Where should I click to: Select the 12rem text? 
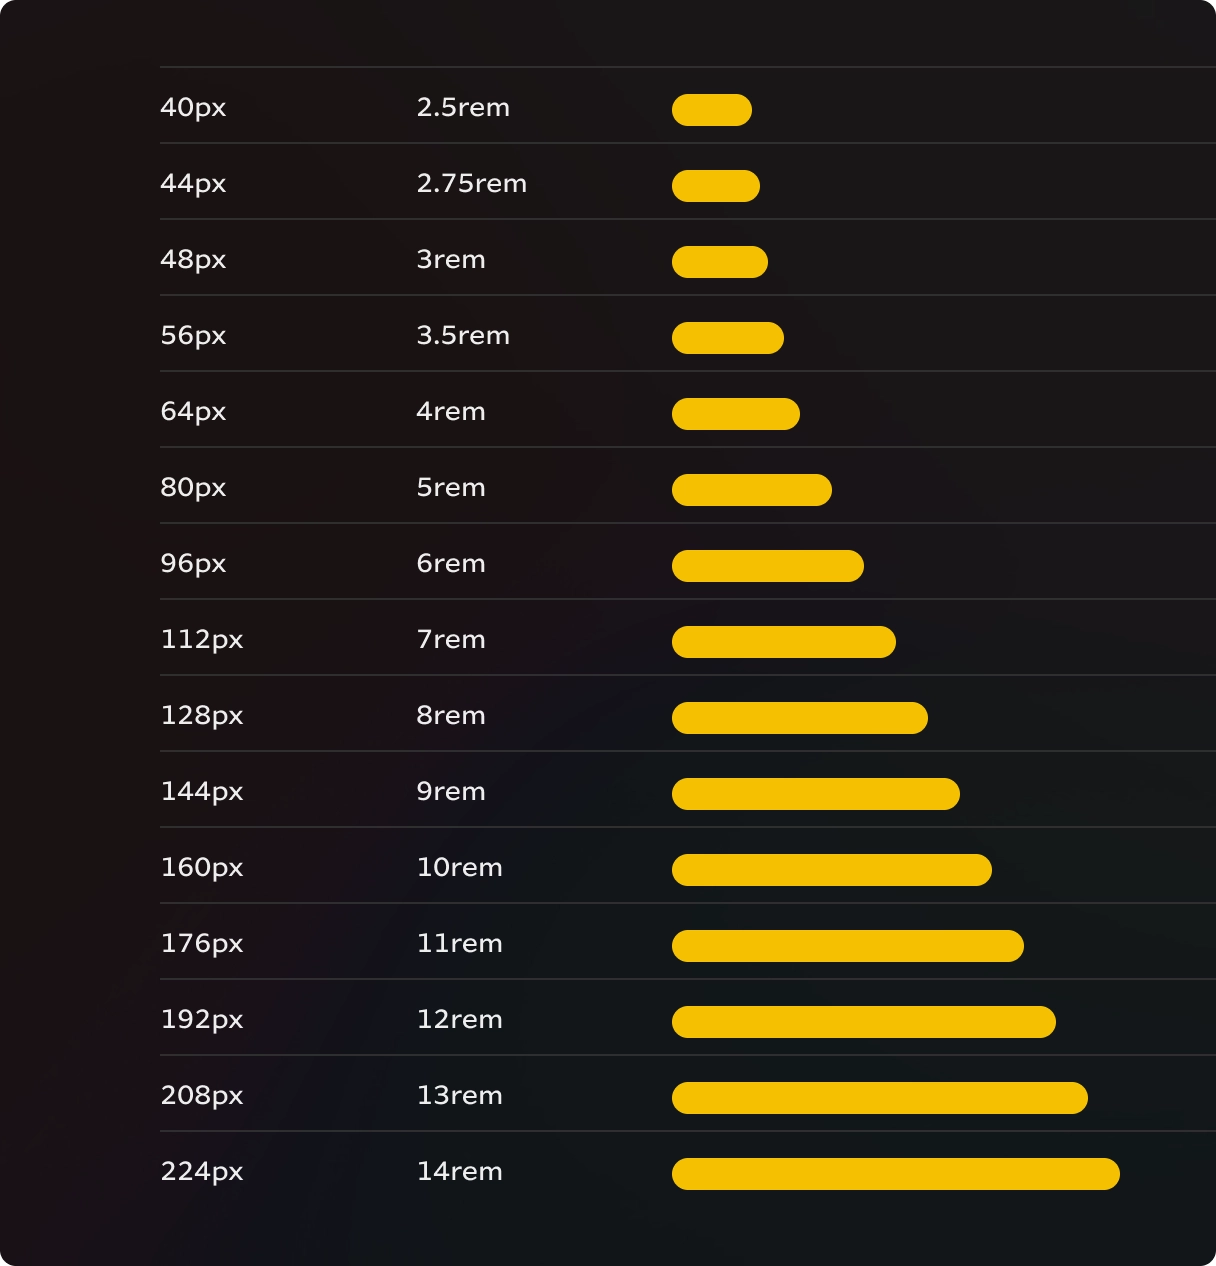pyautogui.click(x=460, y=1019)
